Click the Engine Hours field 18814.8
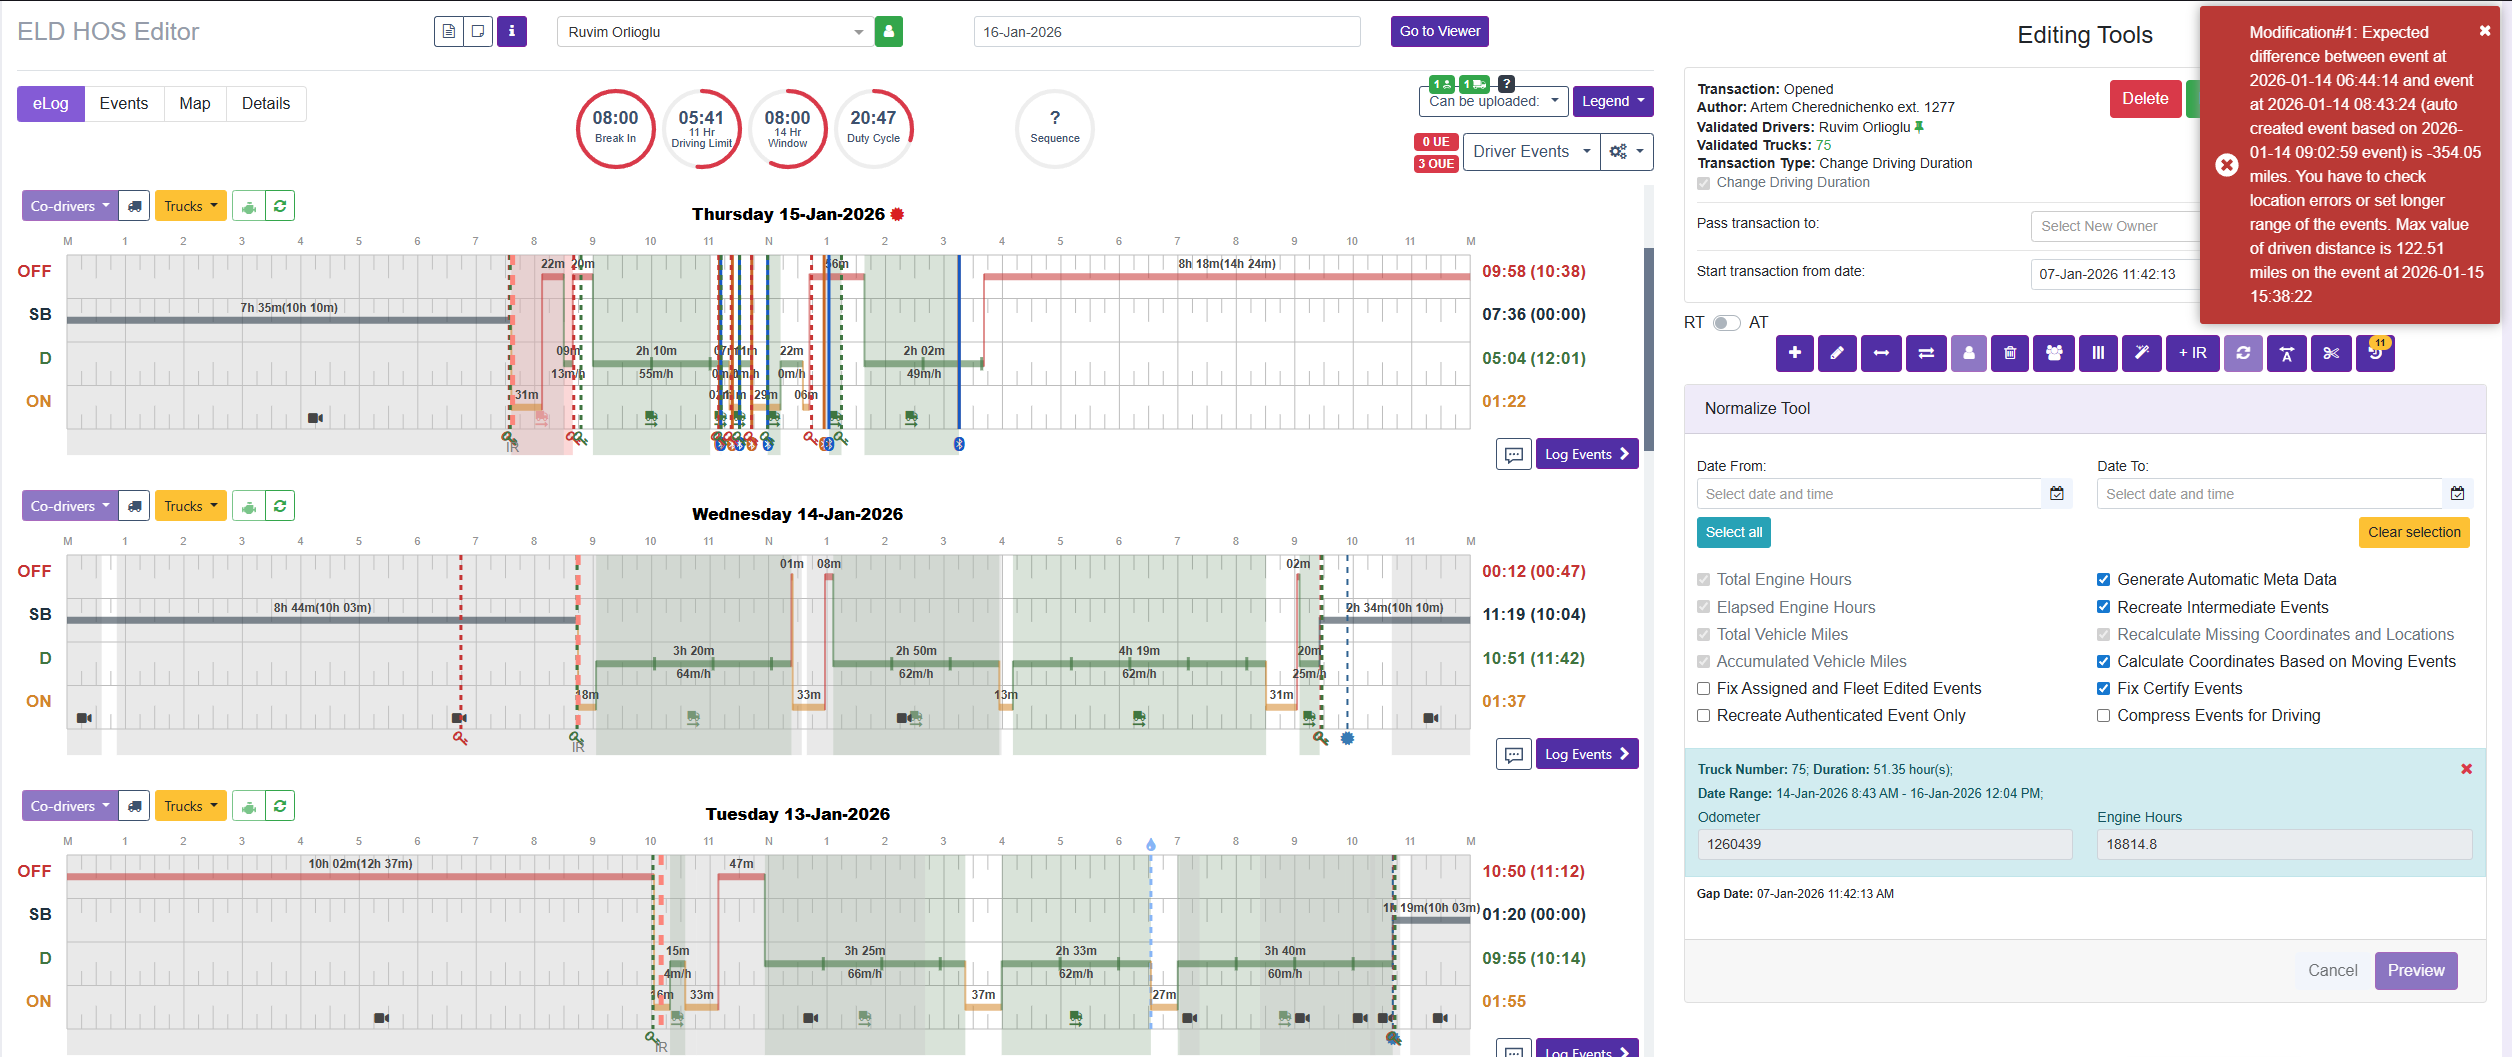The height and width of the screenshot is (1057, 2512). pos(2285,844)
